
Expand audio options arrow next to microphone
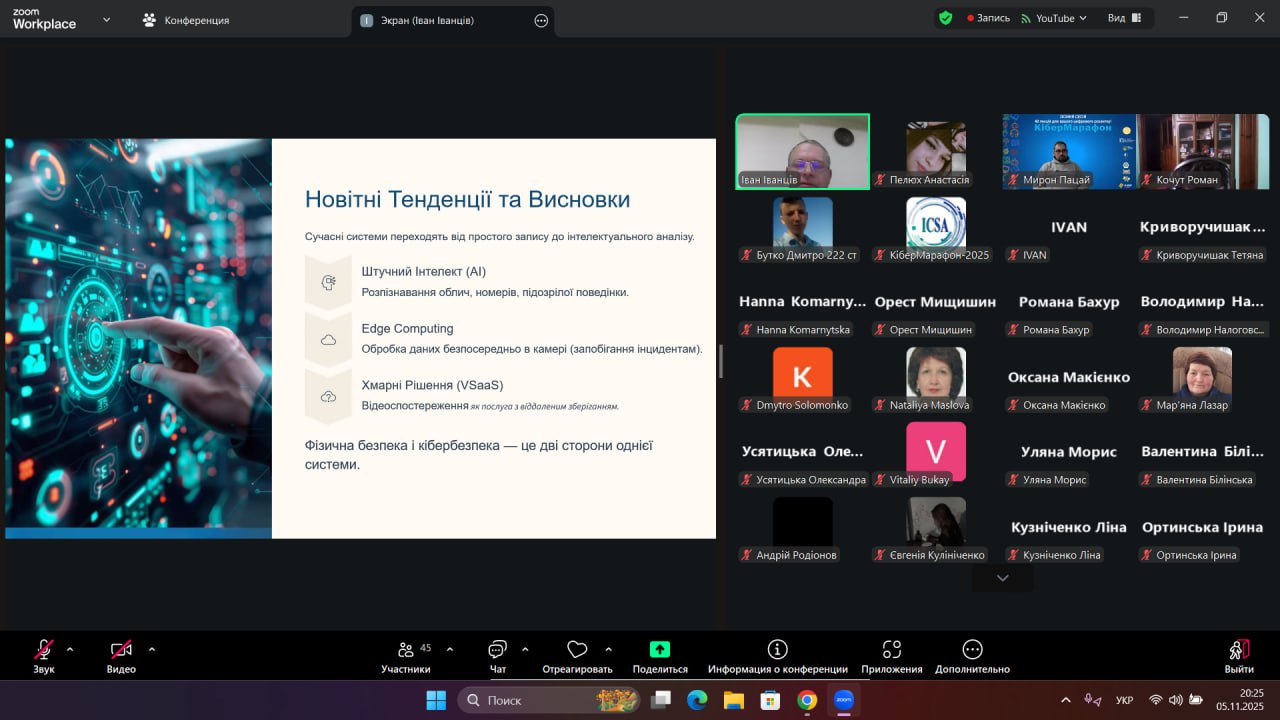[x=70, y=649]
